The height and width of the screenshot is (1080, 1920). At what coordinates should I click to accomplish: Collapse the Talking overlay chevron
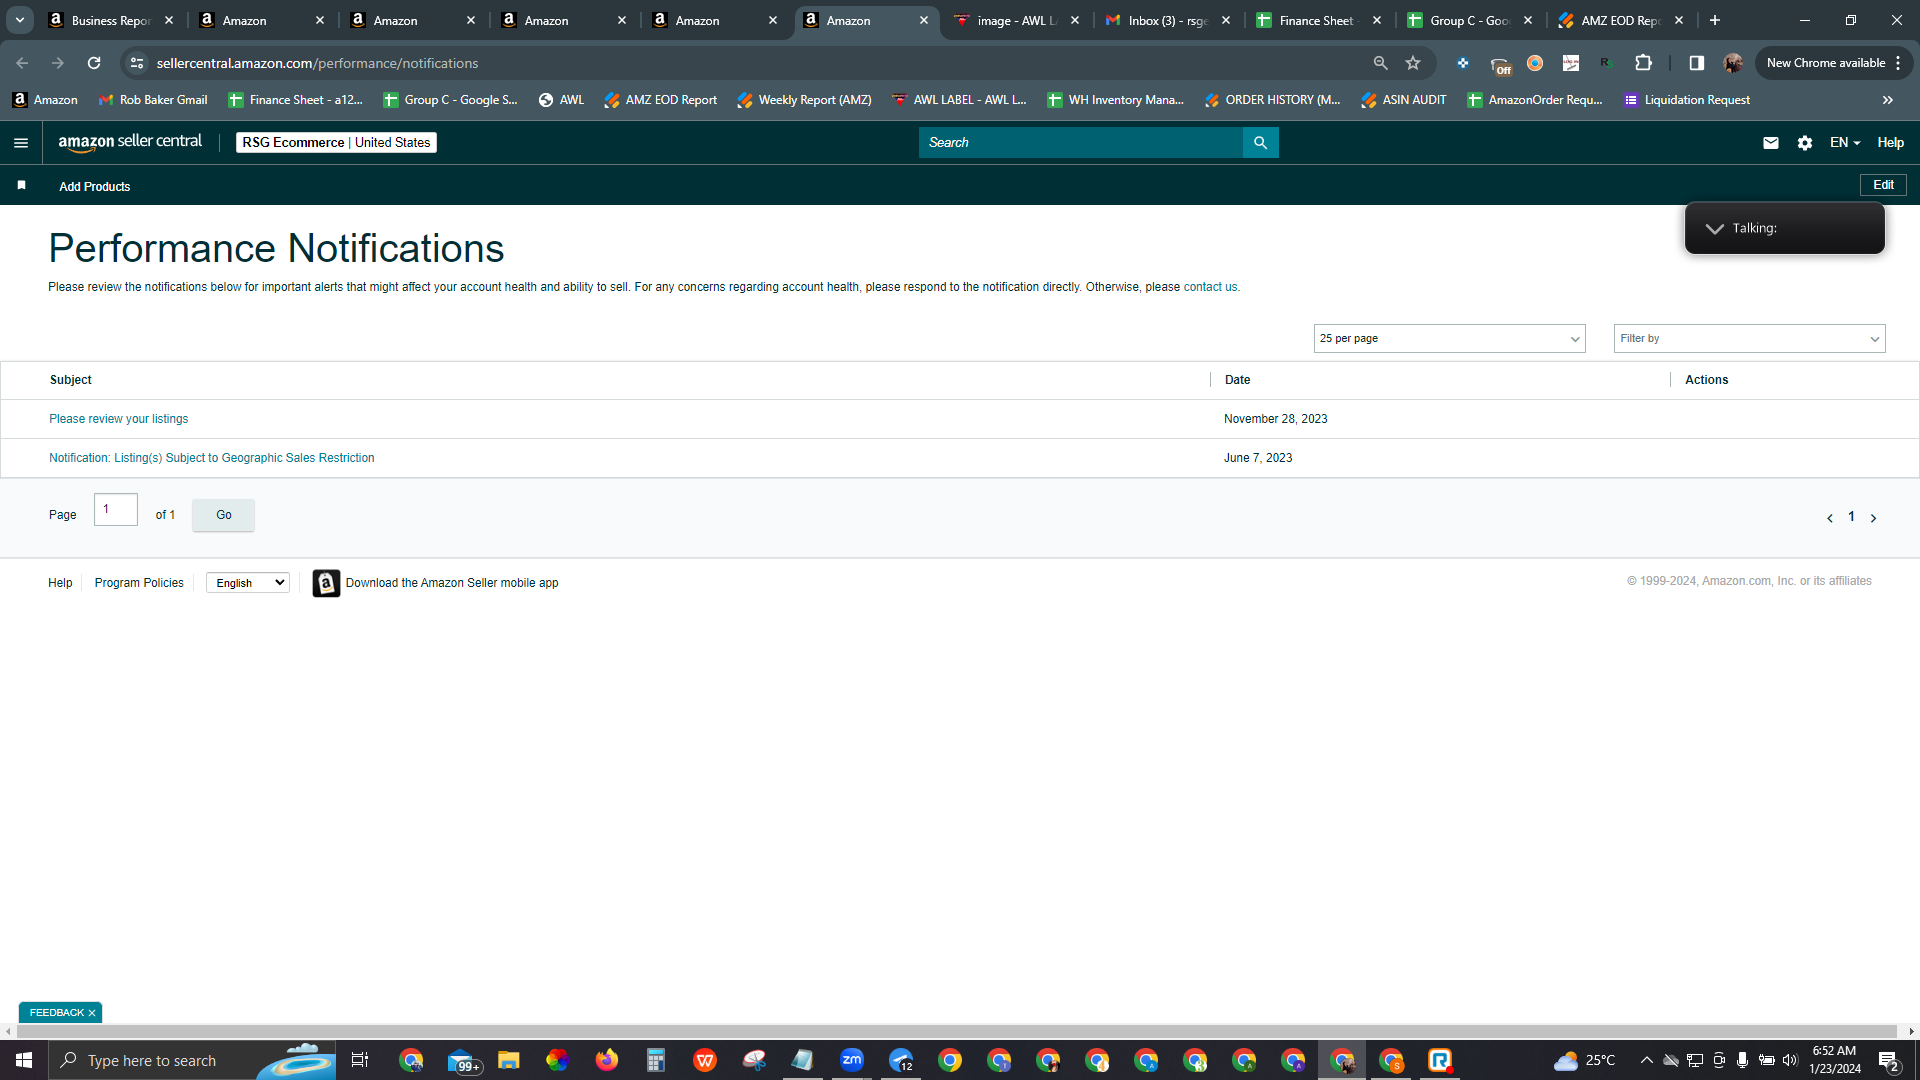coord(1714,229)
